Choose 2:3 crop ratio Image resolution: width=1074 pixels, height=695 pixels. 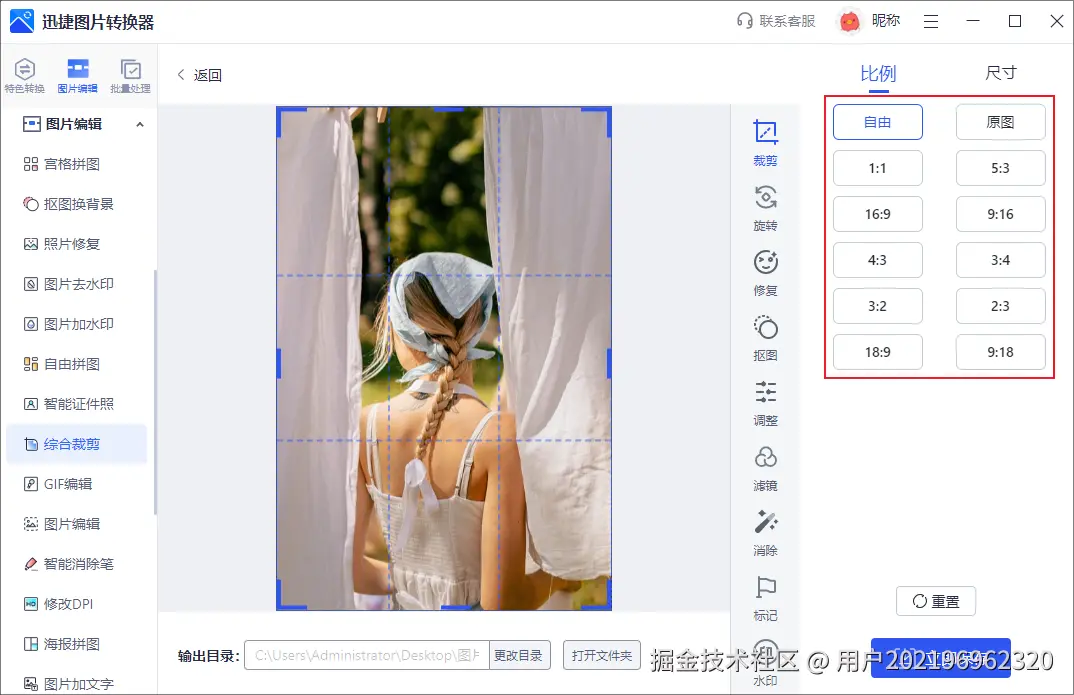pos(1000,305)
